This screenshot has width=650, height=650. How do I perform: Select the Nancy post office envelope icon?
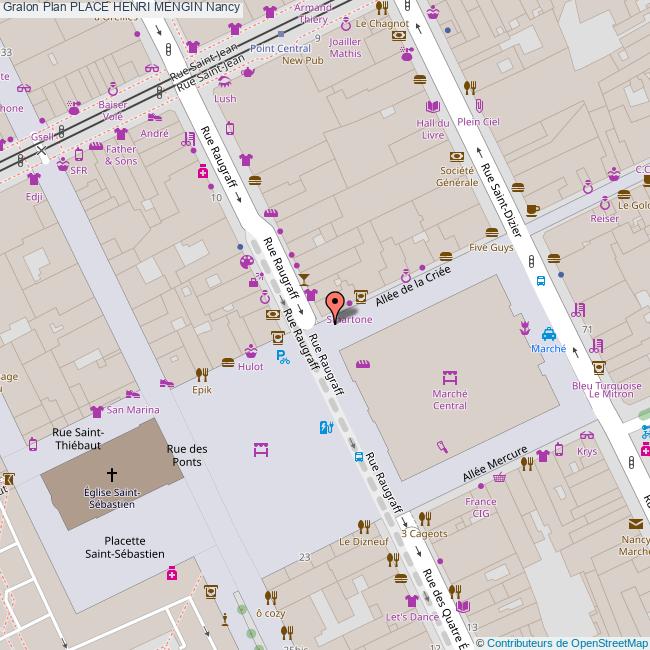tap(636, 523)
